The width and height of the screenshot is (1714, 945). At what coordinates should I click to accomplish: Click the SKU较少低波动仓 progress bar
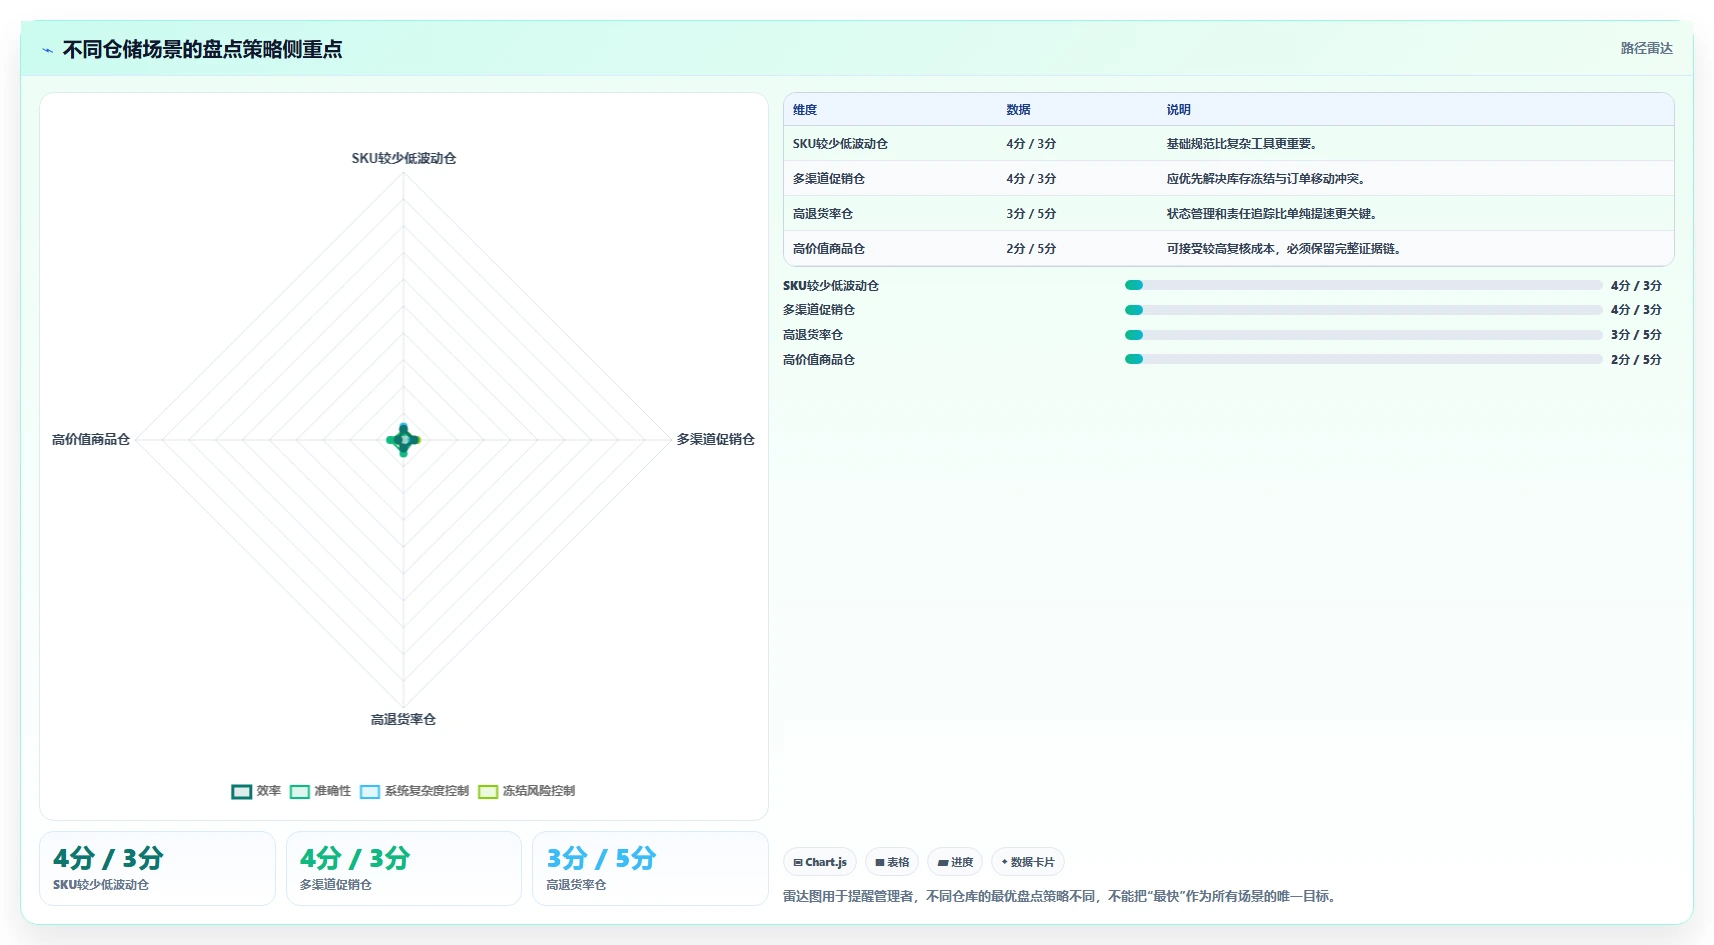(x=1363, y=285)
